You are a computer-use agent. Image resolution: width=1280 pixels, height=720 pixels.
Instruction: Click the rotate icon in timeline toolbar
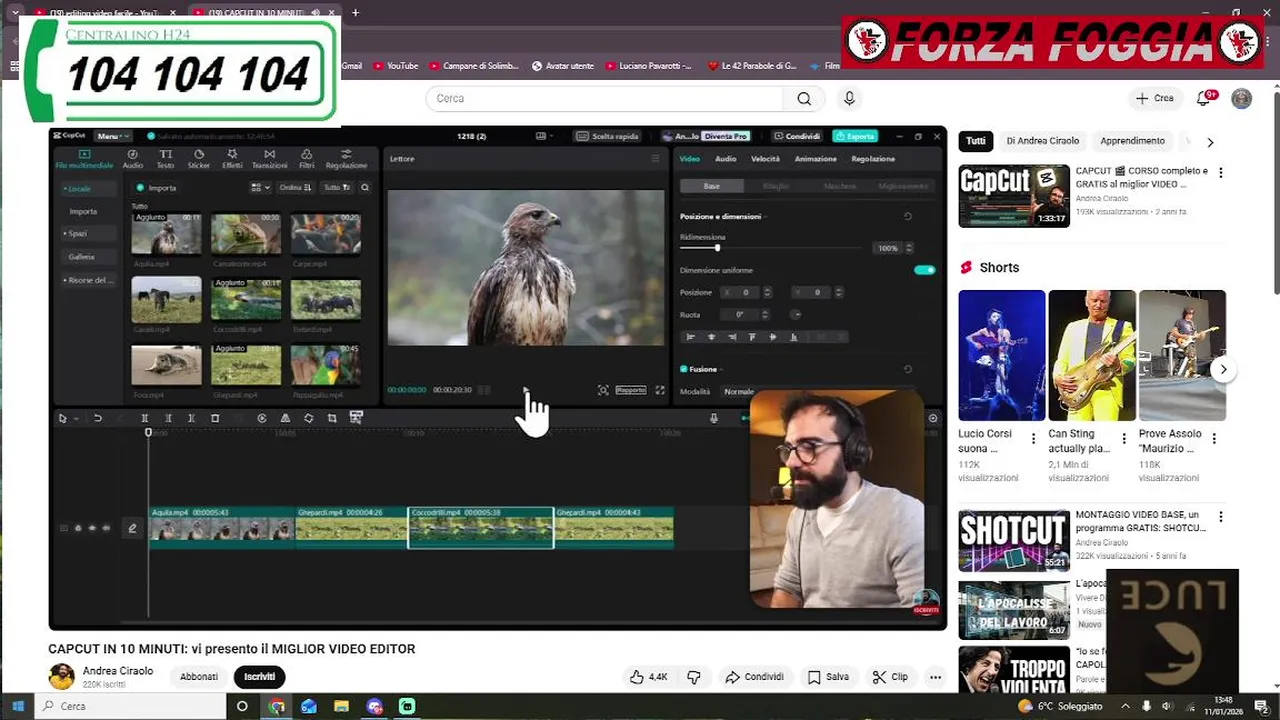coord(309,418)
